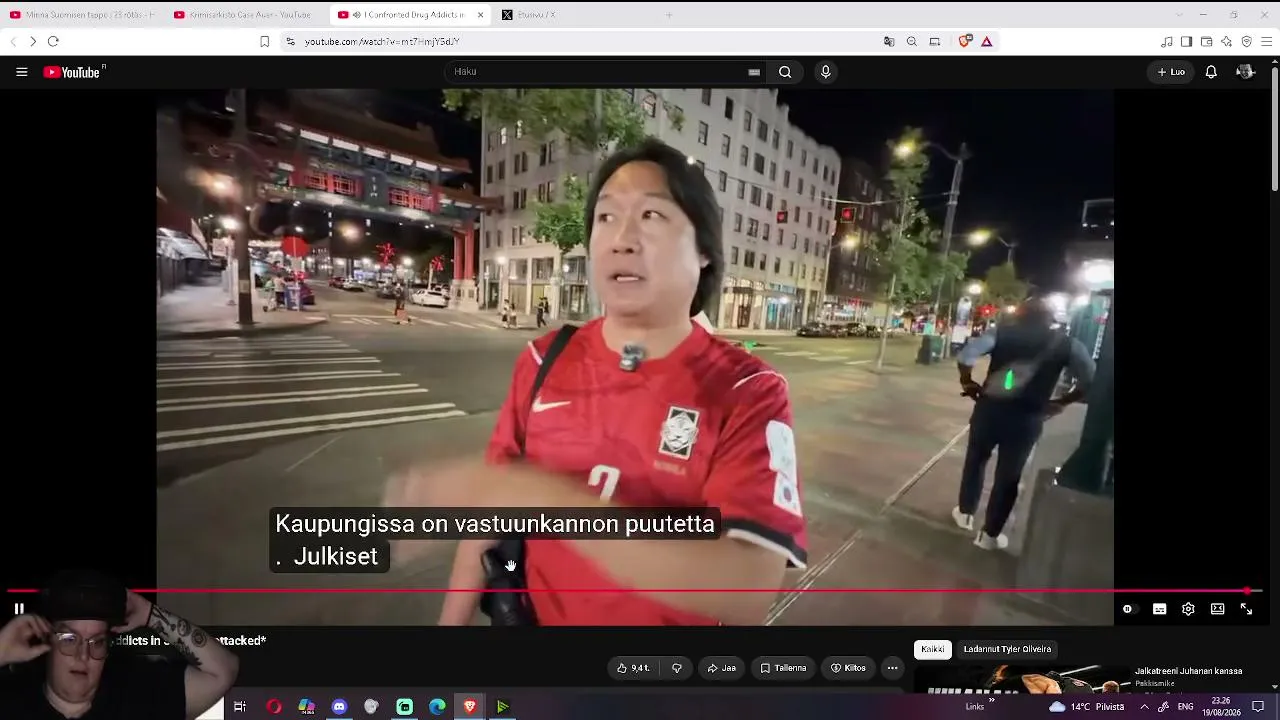Click the Kiitos thanks button
Screen dimensions: 1280x720
pos(848,668)
